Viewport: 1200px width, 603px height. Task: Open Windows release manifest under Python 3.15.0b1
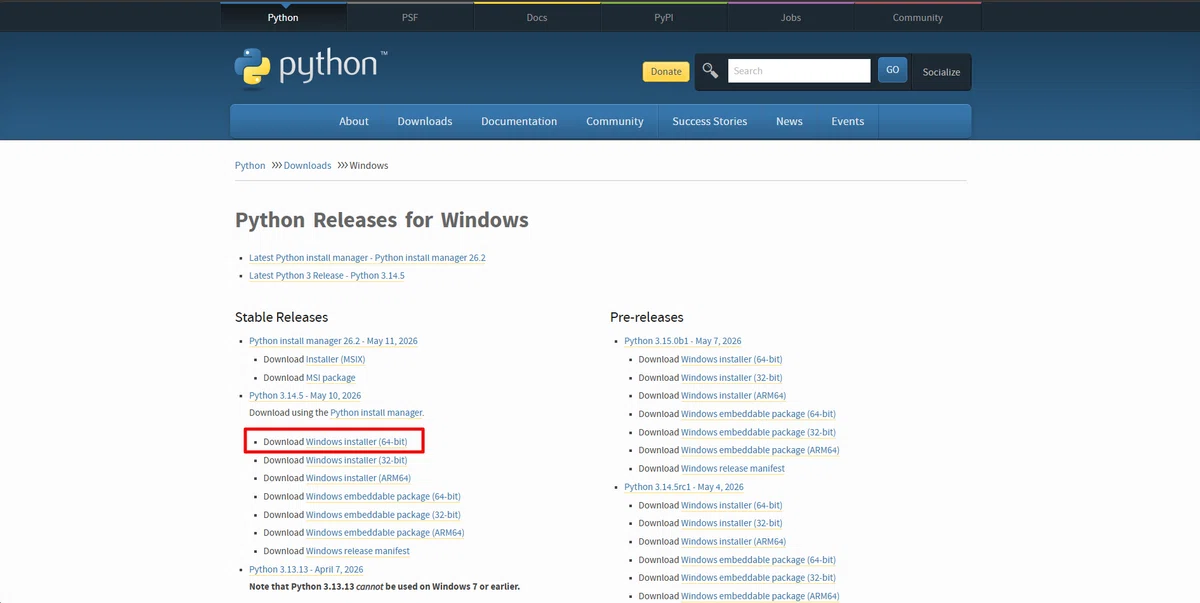(x=733, y=468)
